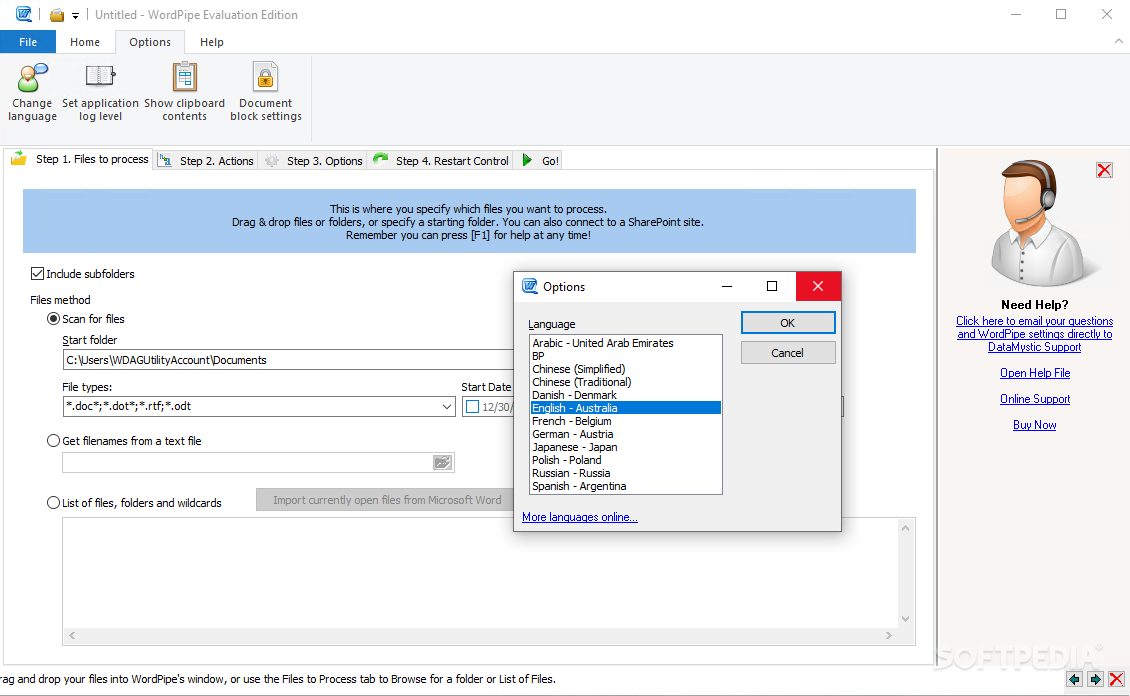
Task: Select Get filenames from a text file
Action: tap(53, 440)
